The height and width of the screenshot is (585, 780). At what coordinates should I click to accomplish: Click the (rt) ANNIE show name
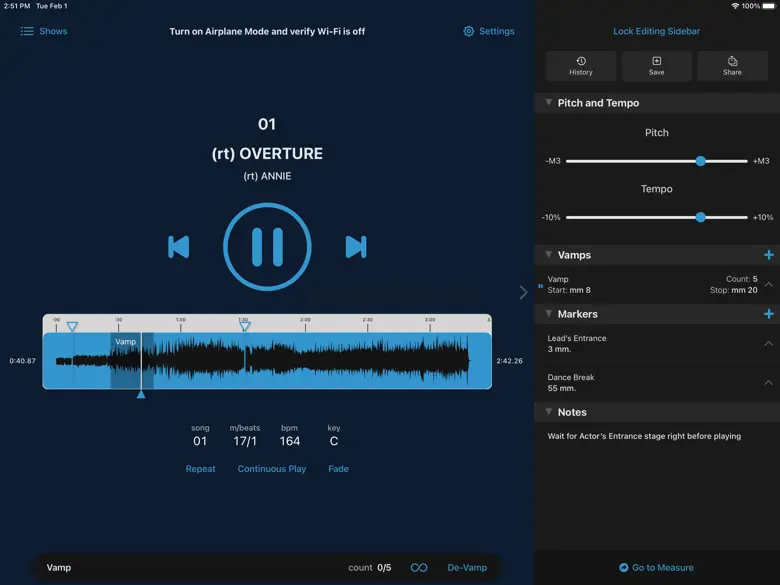click(267, 176)
